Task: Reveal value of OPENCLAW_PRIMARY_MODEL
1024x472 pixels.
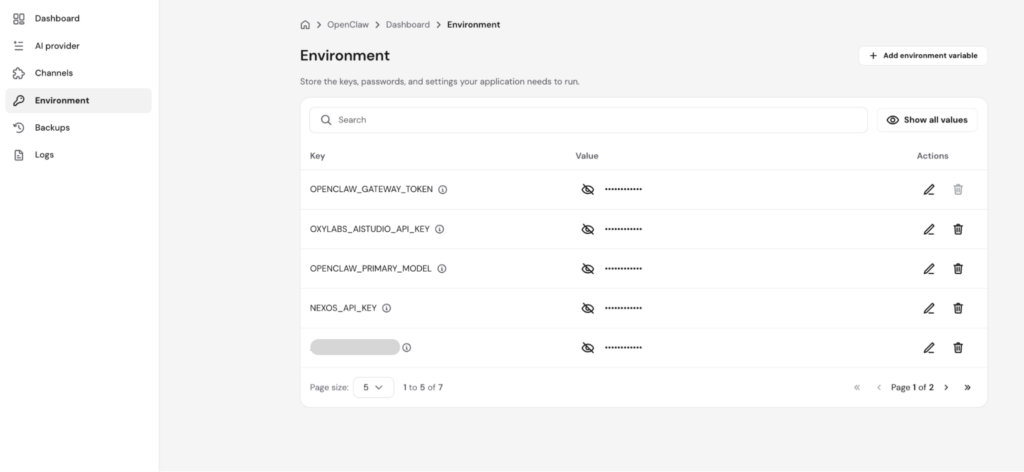Action: pyautogui.click(x=588, y=269)
